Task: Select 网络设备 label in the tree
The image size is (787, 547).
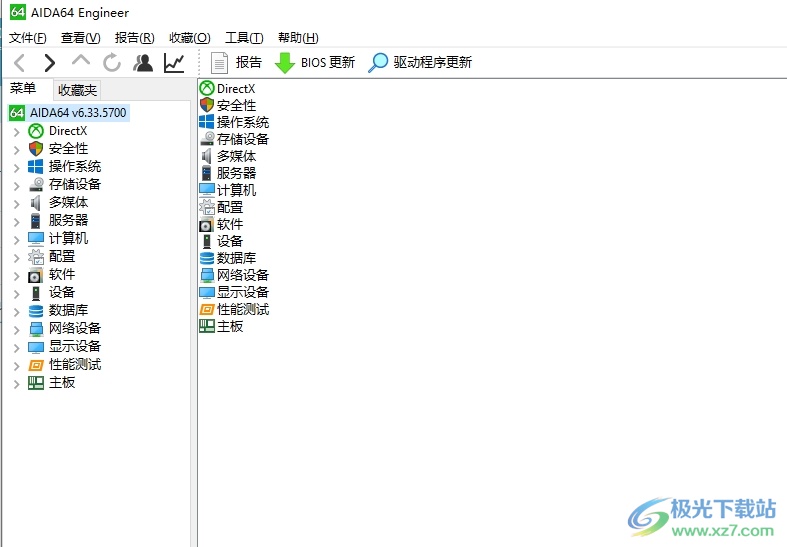Action: (x=75, y=329)
